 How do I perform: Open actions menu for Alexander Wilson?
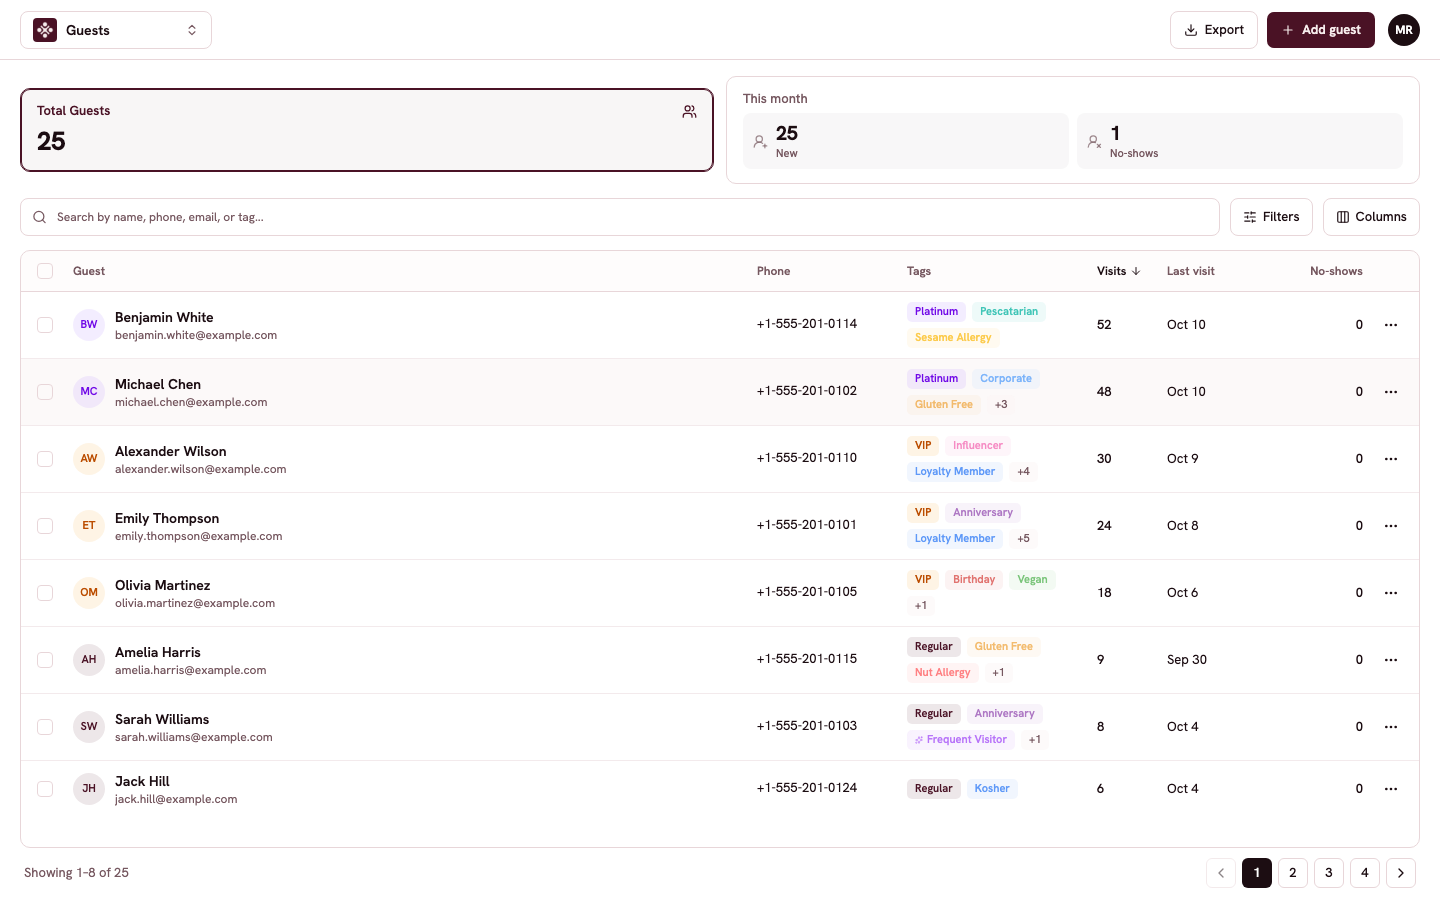(x=1391, y=459)
